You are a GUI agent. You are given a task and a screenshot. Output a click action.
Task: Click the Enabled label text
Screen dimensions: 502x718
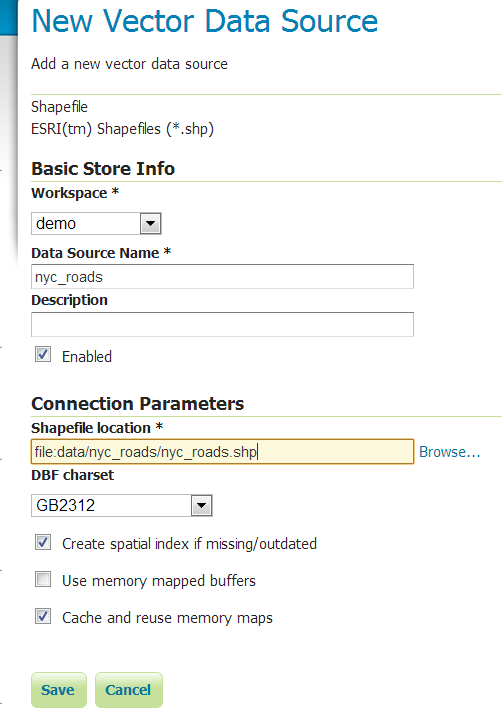point(87,357)
